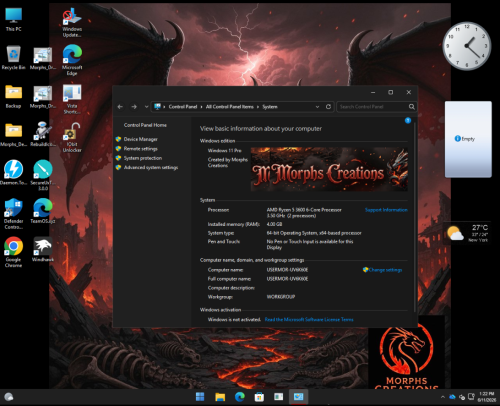Open the Windows Start button
The height and width of the screenshot is (406, 500).
coord(200,397)
